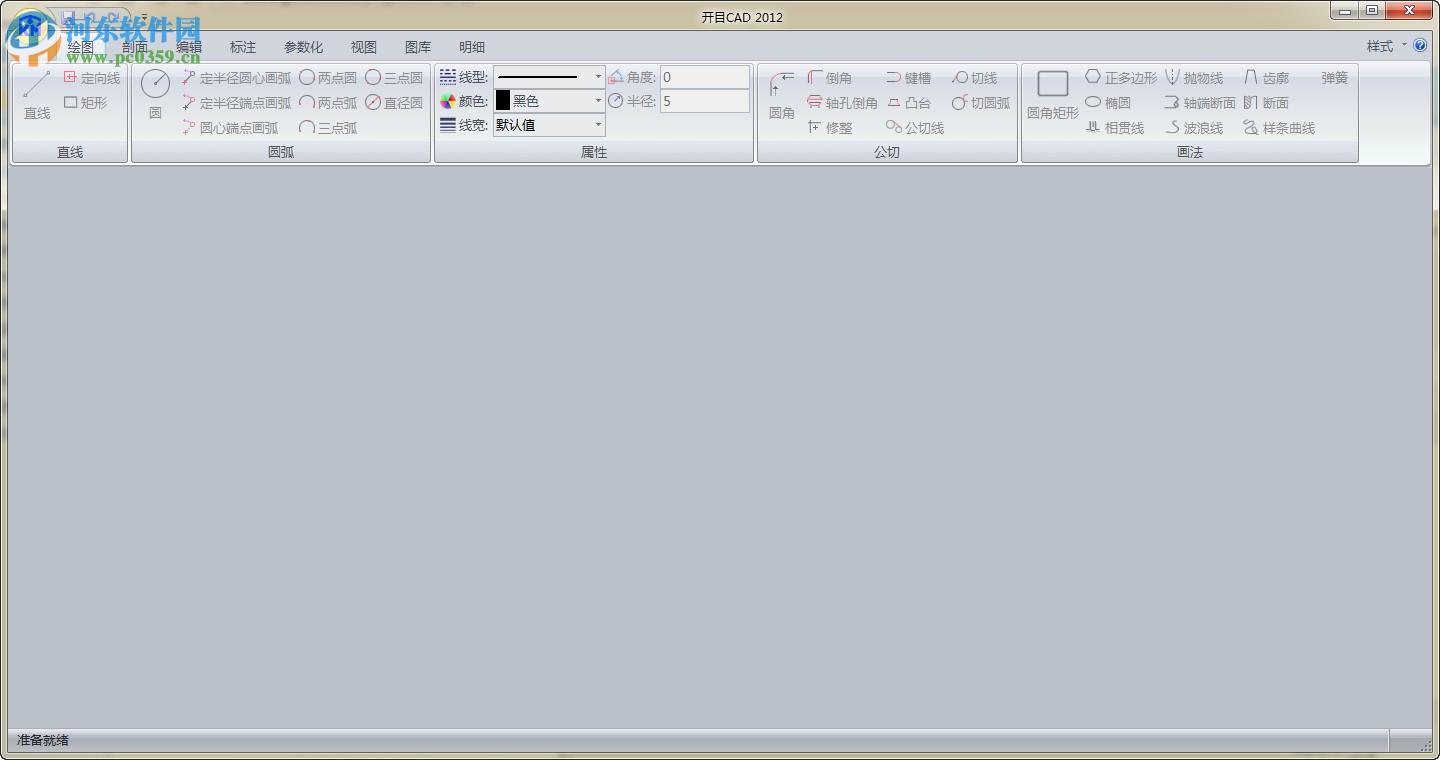The image size is (1440, 760).
Task: Expand quick access toolbar customize arrow
Action: [144, 17]
